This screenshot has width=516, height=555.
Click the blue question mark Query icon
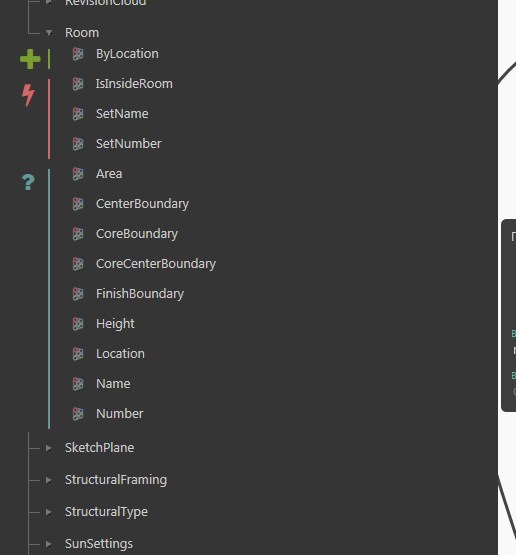(28, 182)
